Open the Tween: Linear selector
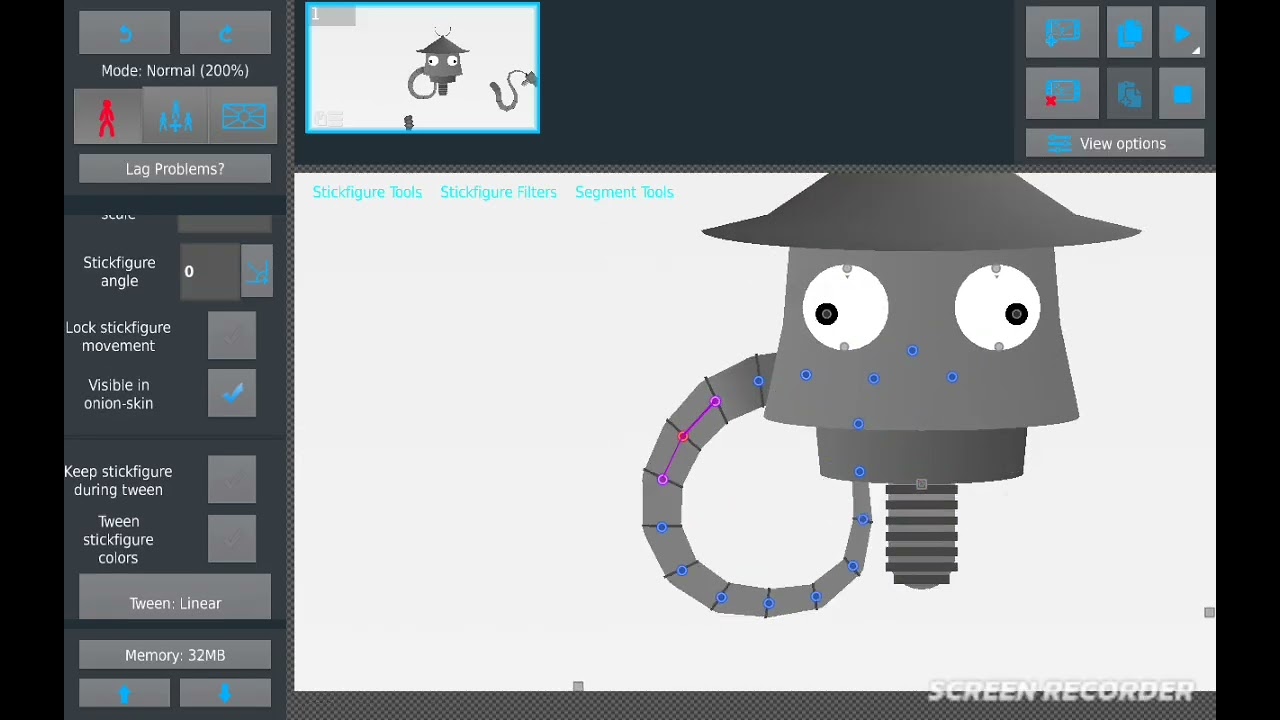The image size is (1280, 720). pos(175,597)
